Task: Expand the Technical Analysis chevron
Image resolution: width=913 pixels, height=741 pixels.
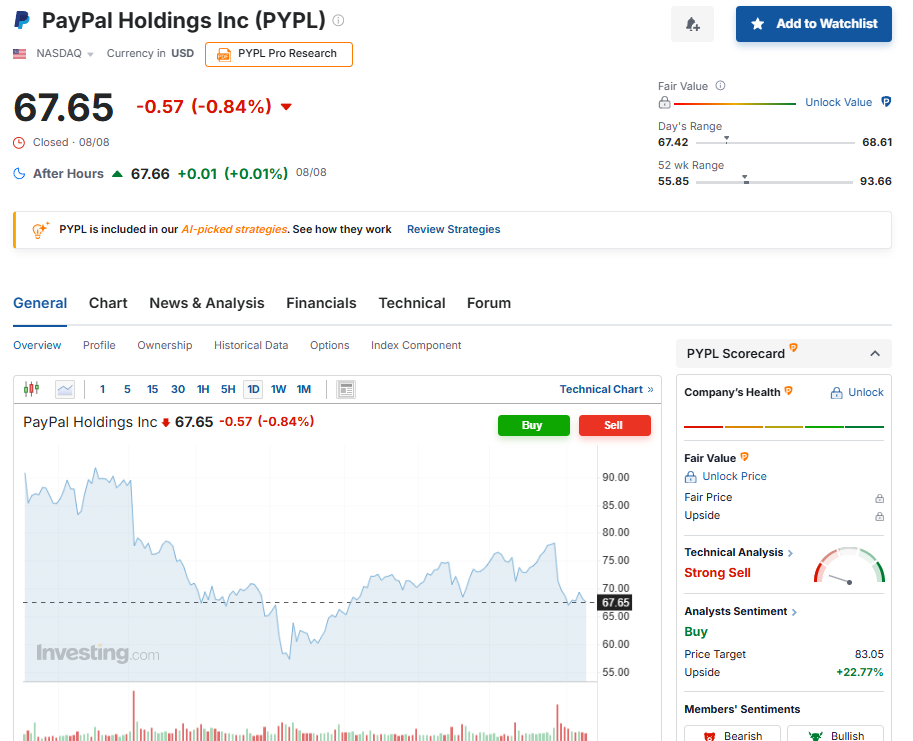Action: point(790,553)
